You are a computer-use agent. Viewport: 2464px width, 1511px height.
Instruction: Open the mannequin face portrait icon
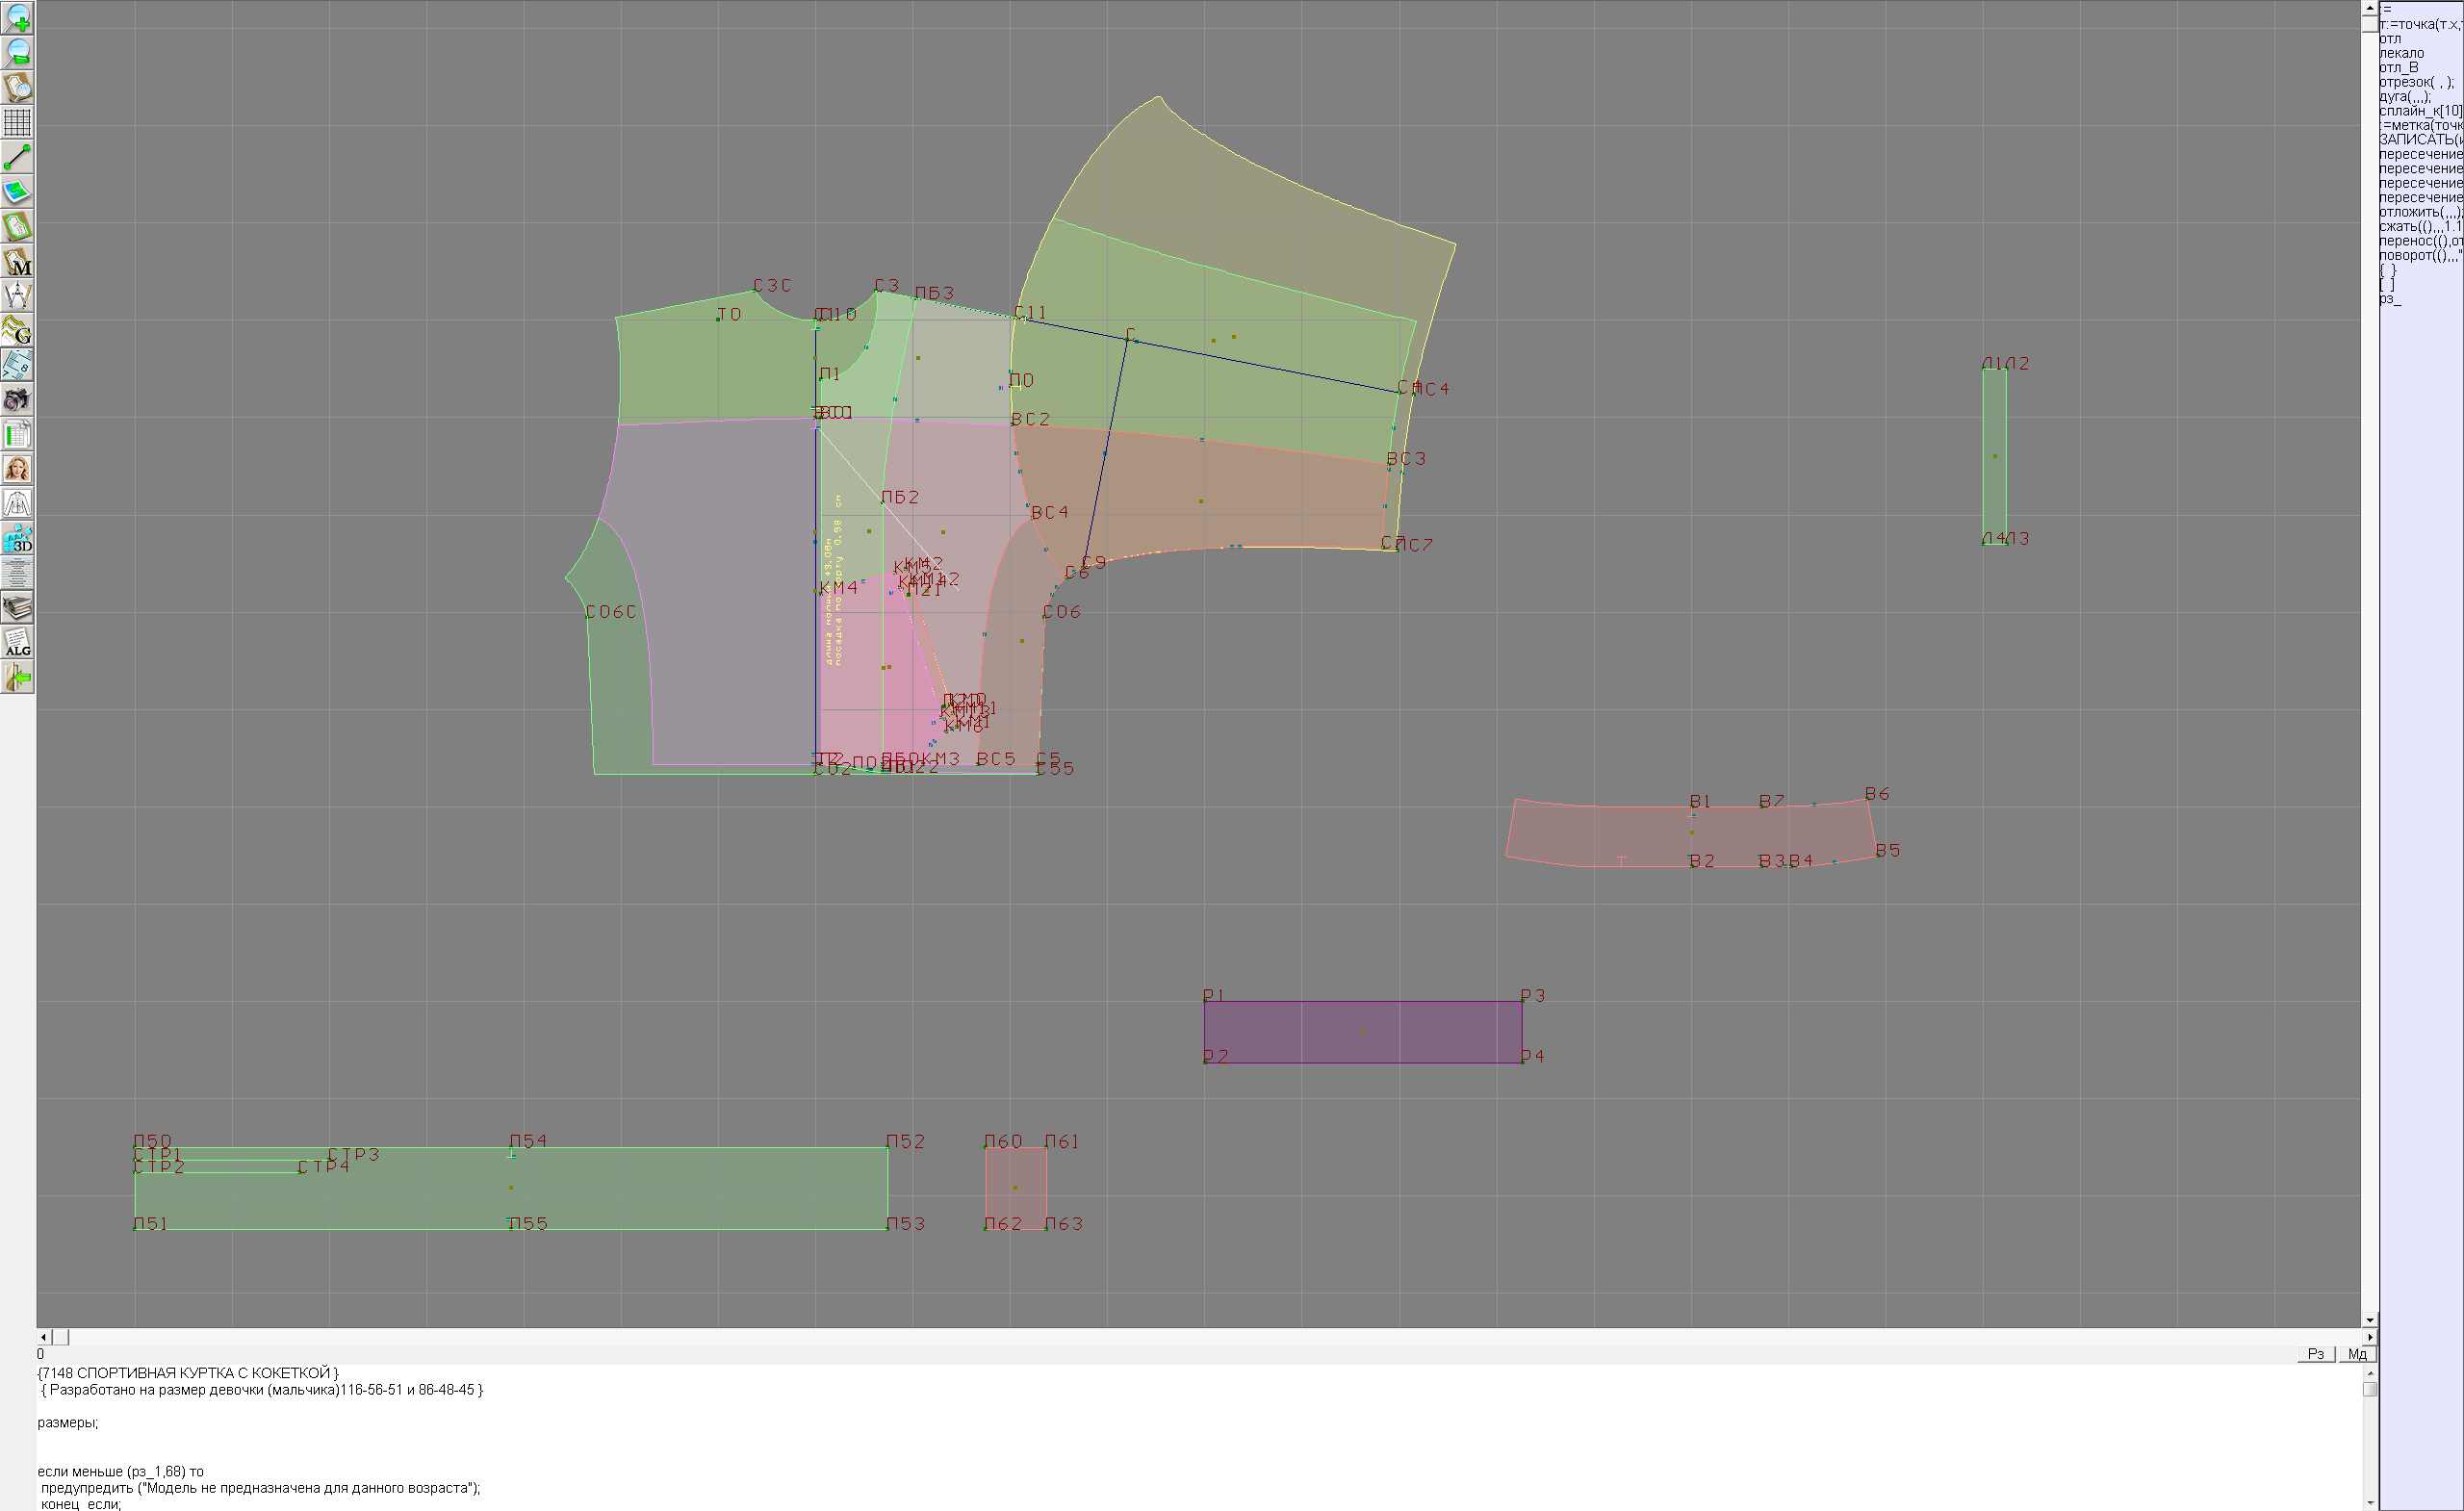pos(17,469)
